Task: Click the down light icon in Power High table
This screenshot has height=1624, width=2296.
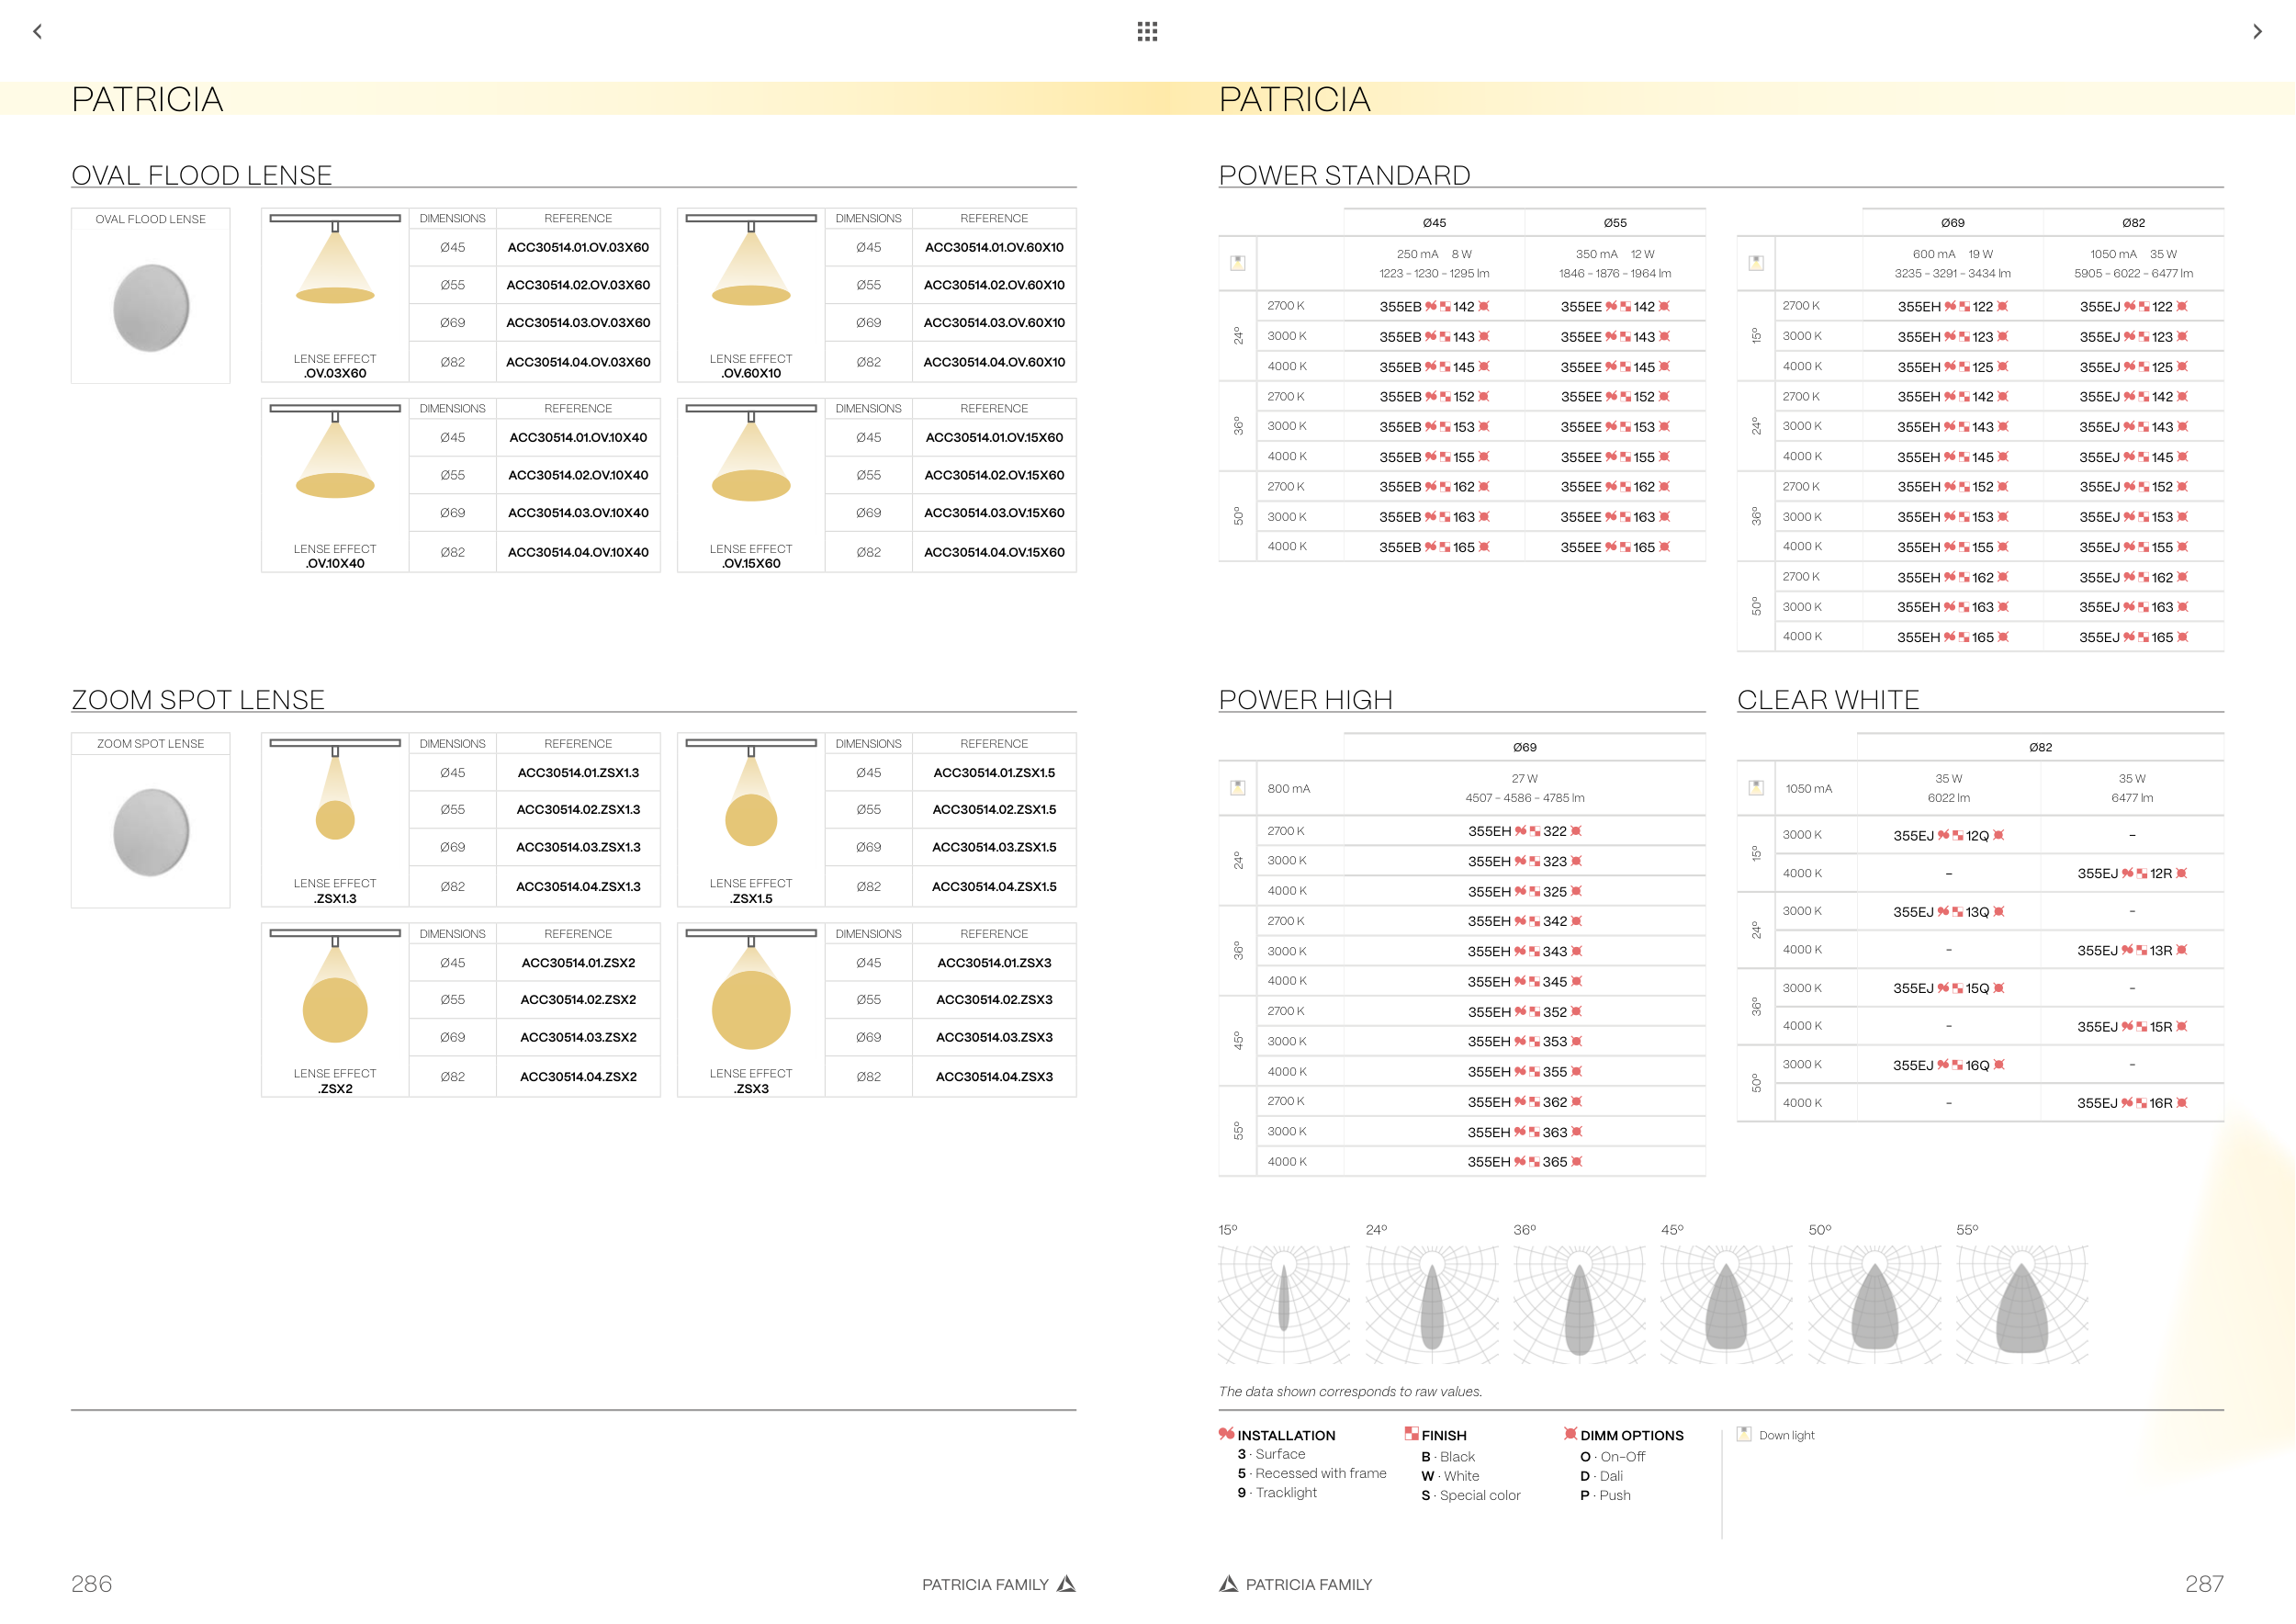Action: pyautogui.click(x=1237, y=788)
